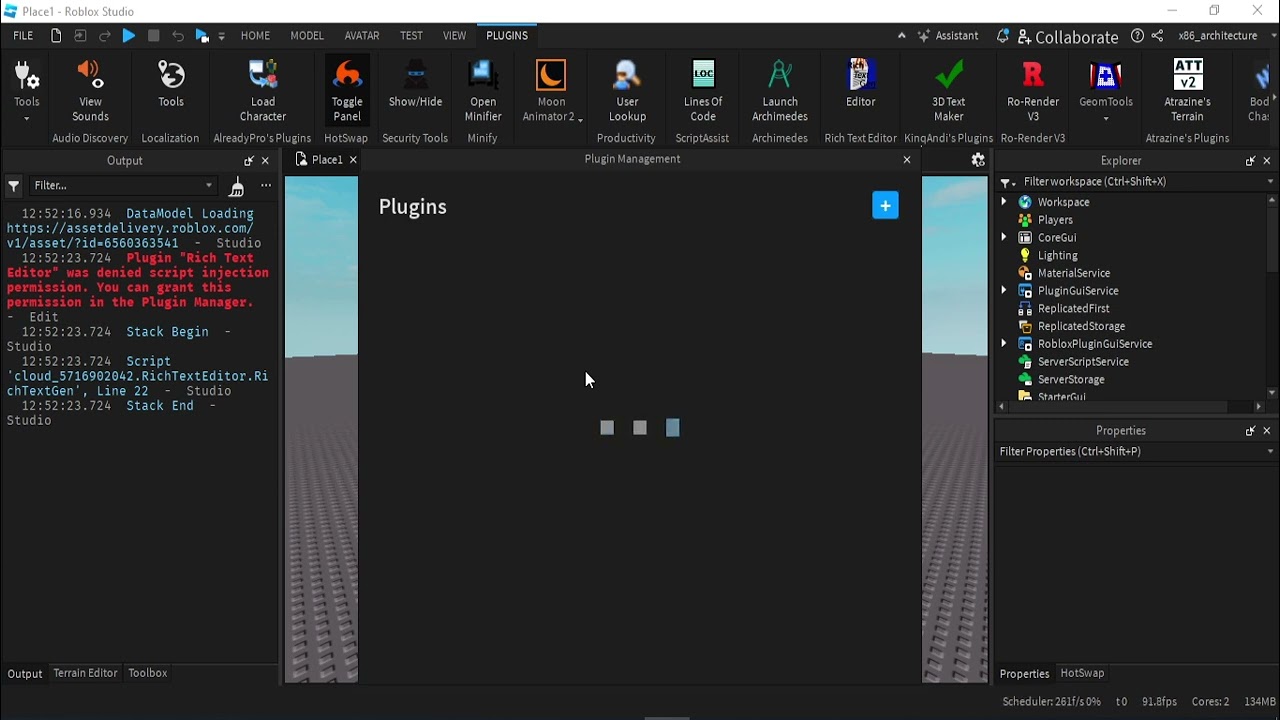Screen dimensions: 1280x720
Task: Select ServerScriptService in the Explorer
Action: 1083,362
